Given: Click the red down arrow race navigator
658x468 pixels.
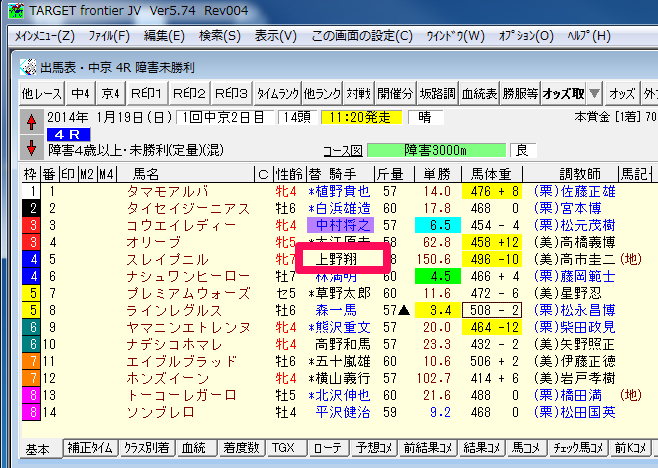Looking at the screenshot, I should click(x=31, y=148).
